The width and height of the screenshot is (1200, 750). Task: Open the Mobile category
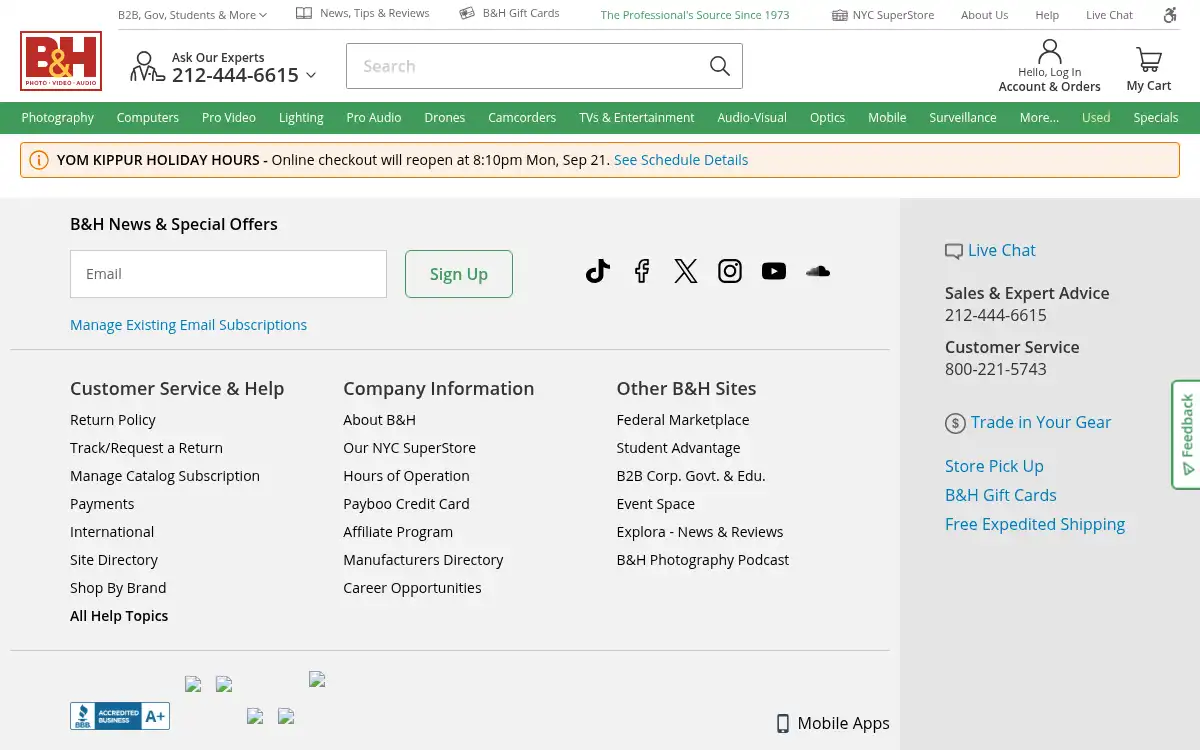coord(887,117)
